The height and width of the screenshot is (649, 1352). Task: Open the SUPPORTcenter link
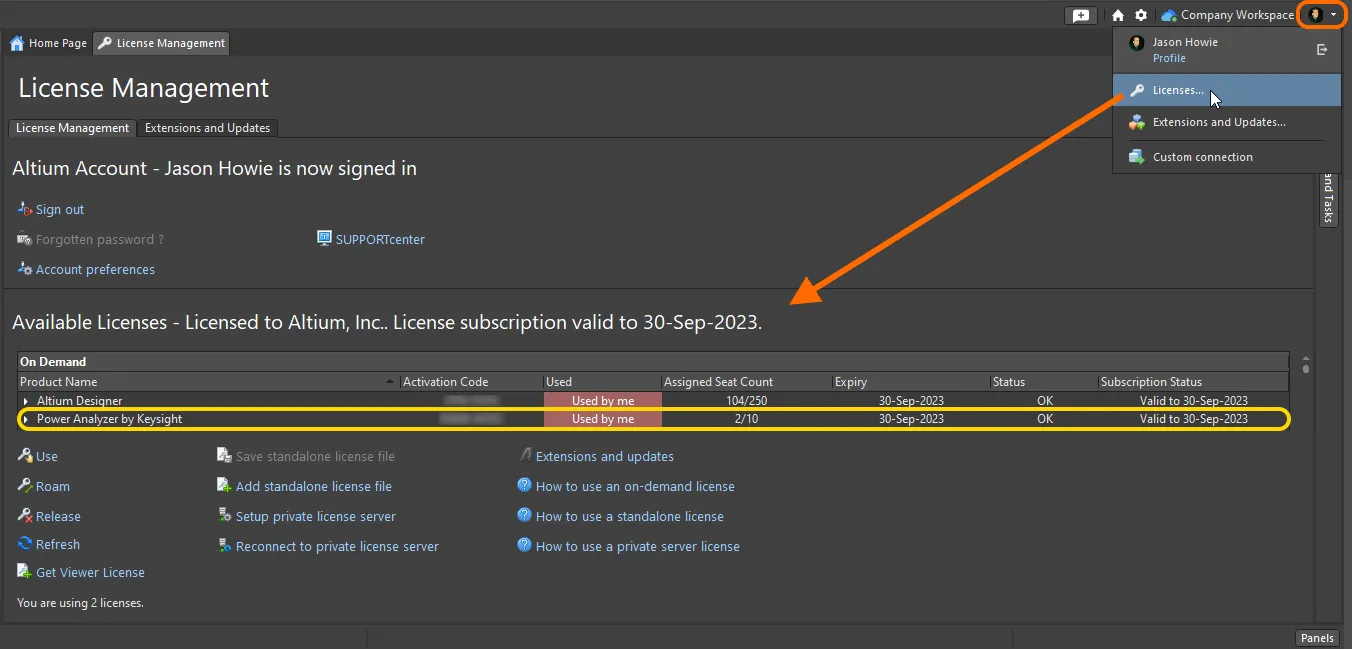tap(380, 240)
